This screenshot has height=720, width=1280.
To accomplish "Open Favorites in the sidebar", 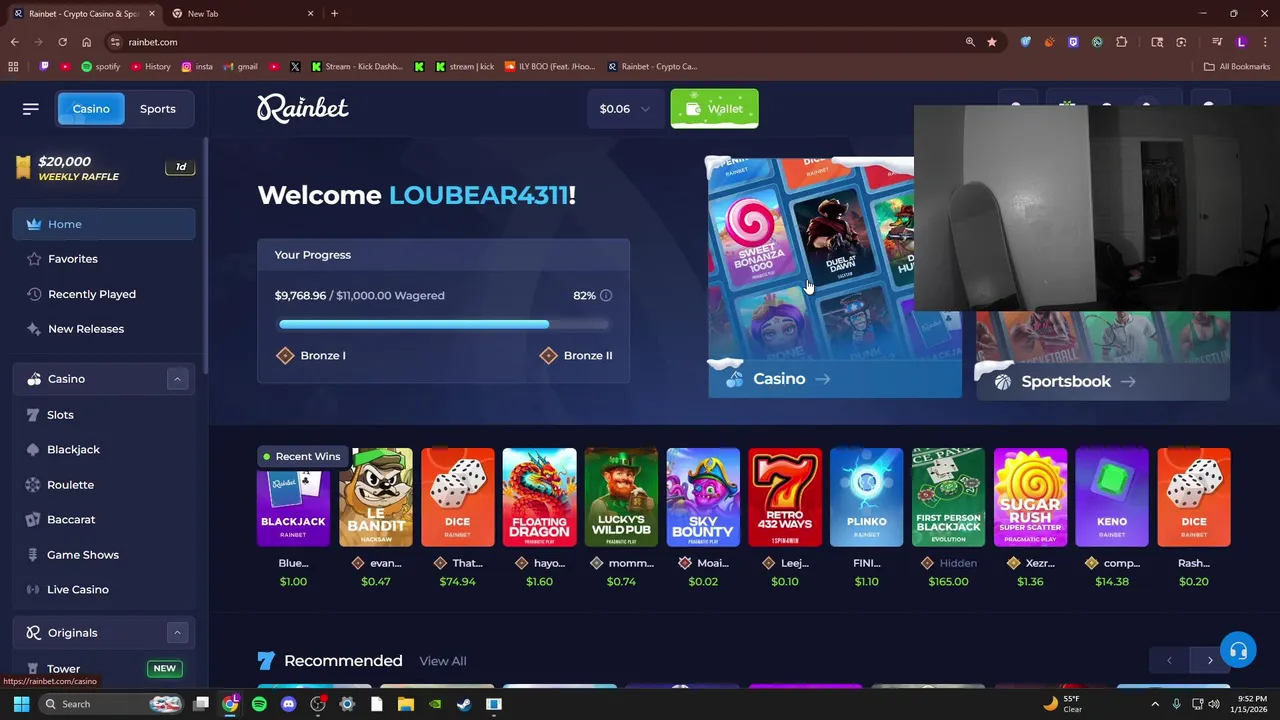I will [x=104, y=259].
